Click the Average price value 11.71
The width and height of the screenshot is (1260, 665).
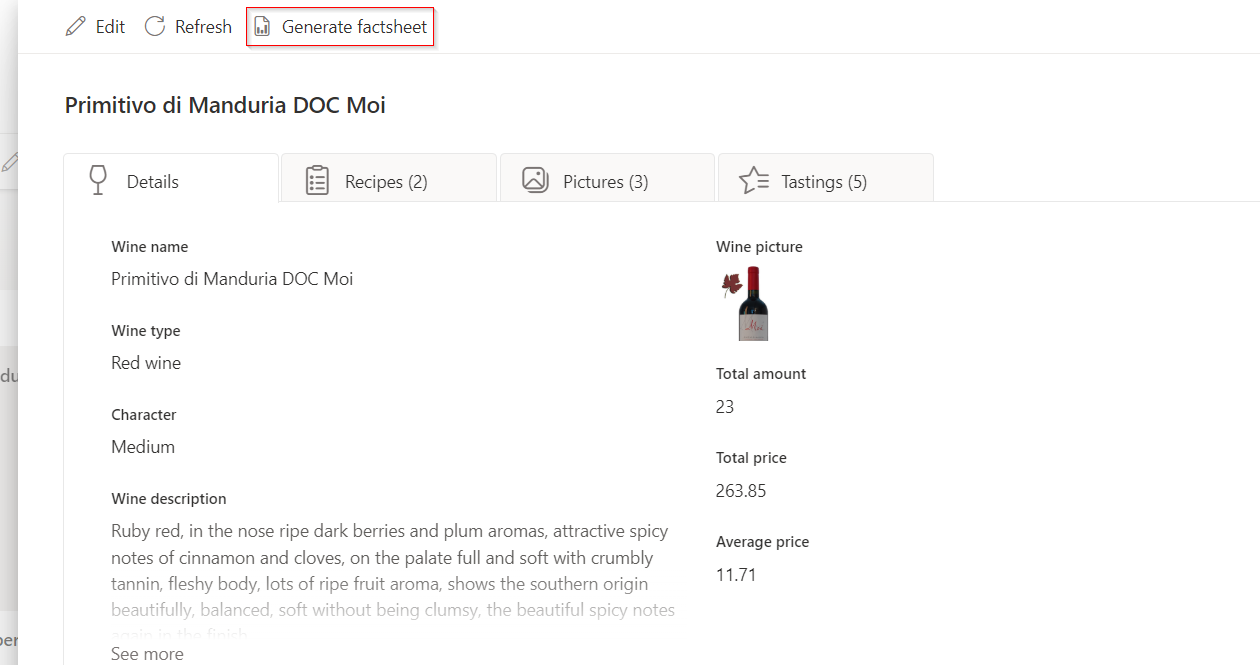(736, 575)
